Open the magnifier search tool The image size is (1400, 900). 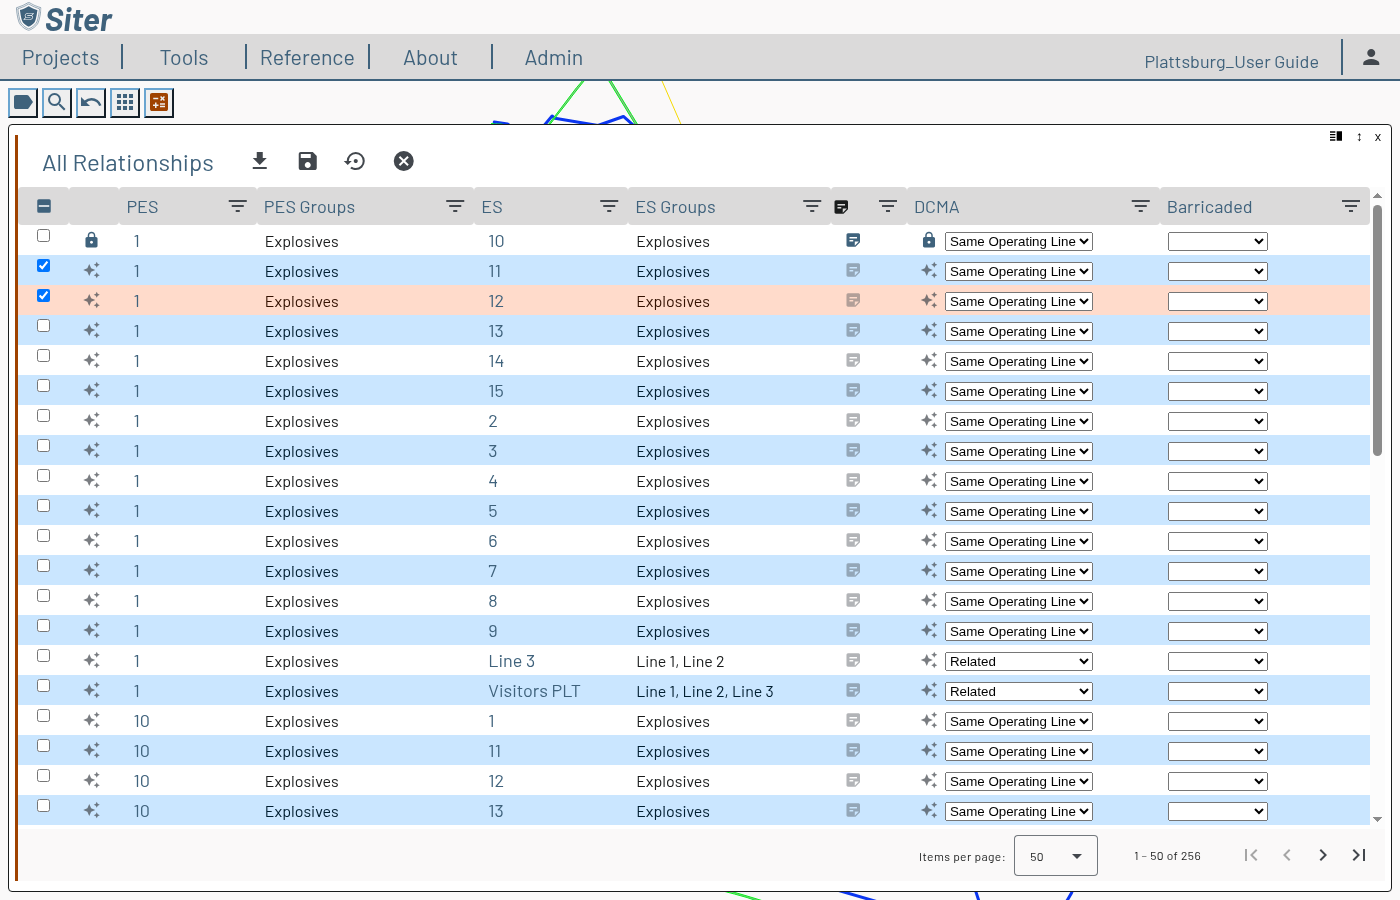tap(57, 102)
